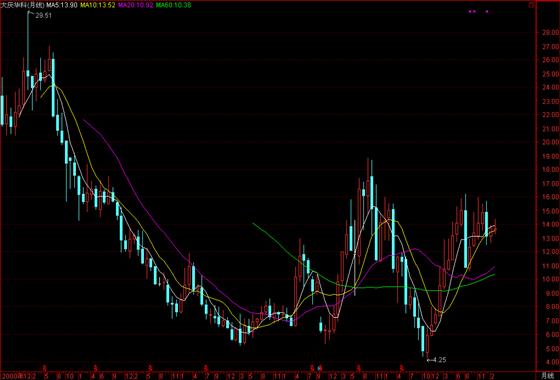Click the last candlestick at the chart's right end

tap(495, 226)
